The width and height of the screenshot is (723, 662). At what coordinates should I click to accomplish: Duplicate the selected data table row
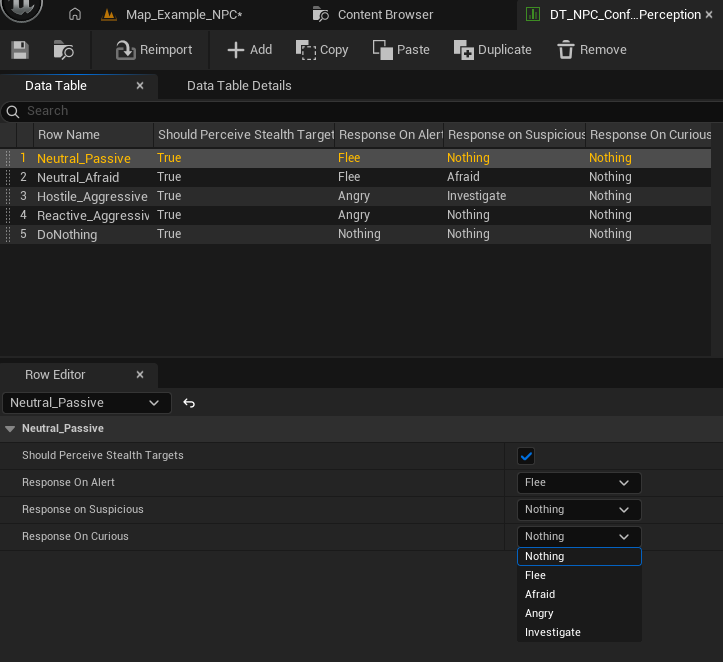pos(492,50)
